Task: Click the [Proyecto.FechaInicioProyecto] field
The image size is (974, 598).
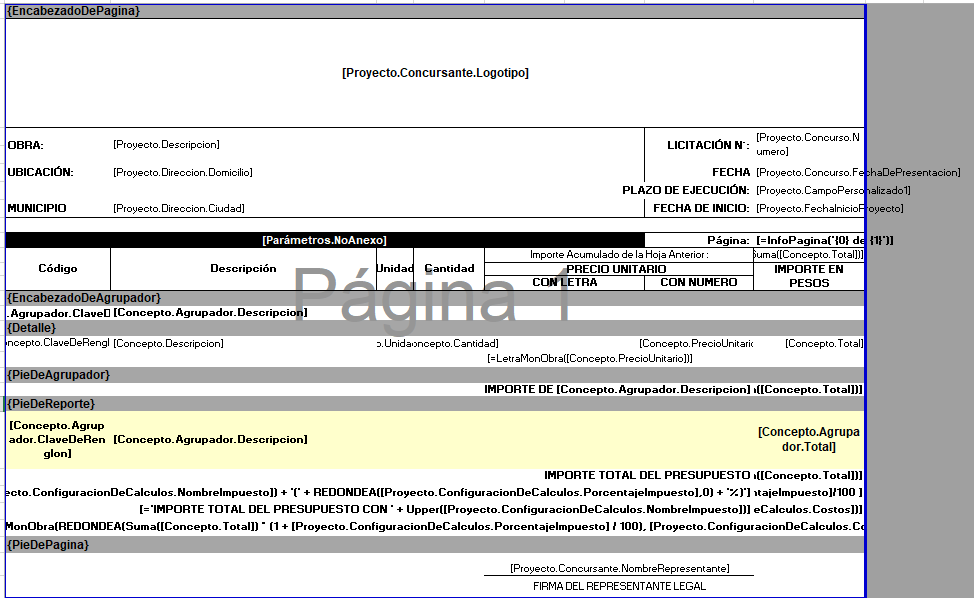Action: [x=829, y=208]
